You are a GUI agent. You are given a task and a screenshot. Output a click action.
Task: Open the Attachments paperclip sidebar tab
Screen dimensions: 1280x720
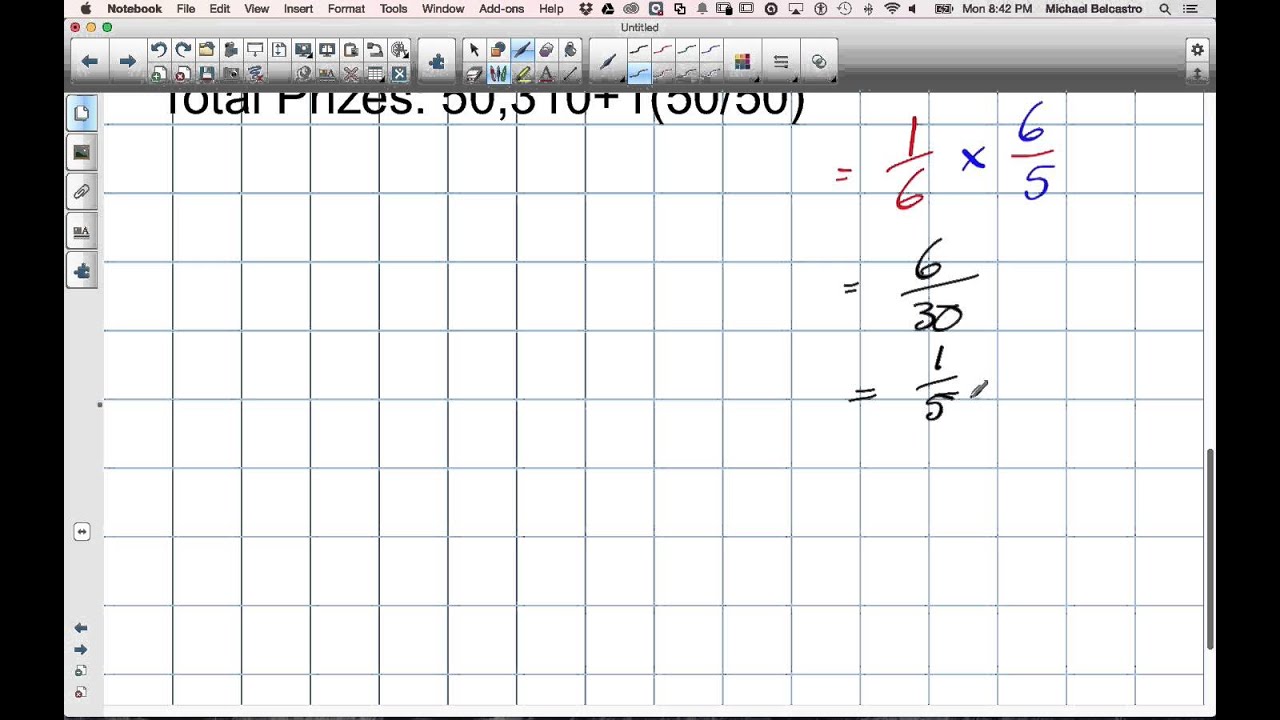[81, 192]
